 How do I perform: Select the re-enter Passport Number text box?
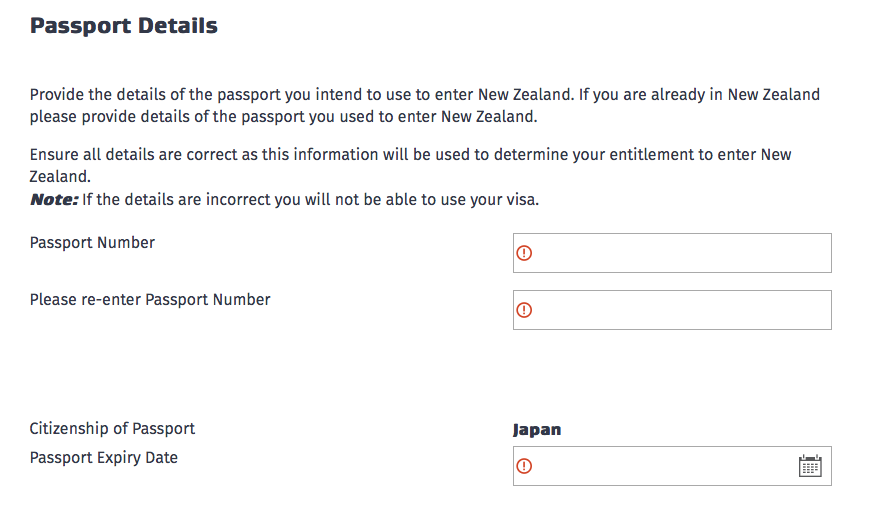[672, 310]
